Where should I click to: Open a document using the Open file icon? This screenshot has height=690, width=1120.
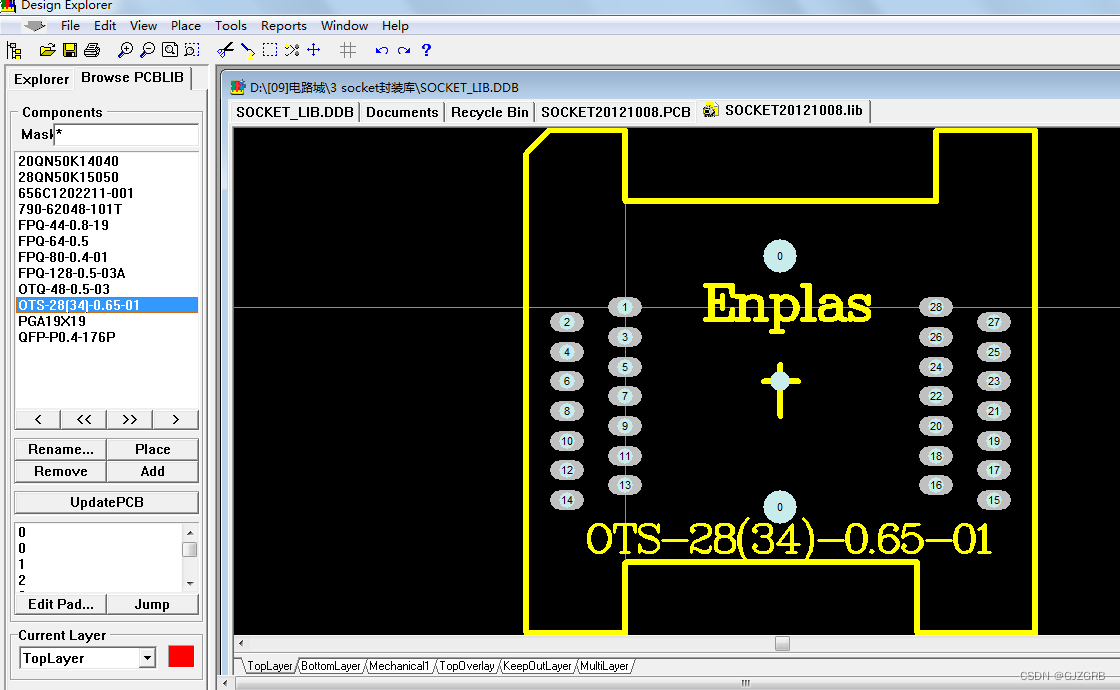pos(47,50)
